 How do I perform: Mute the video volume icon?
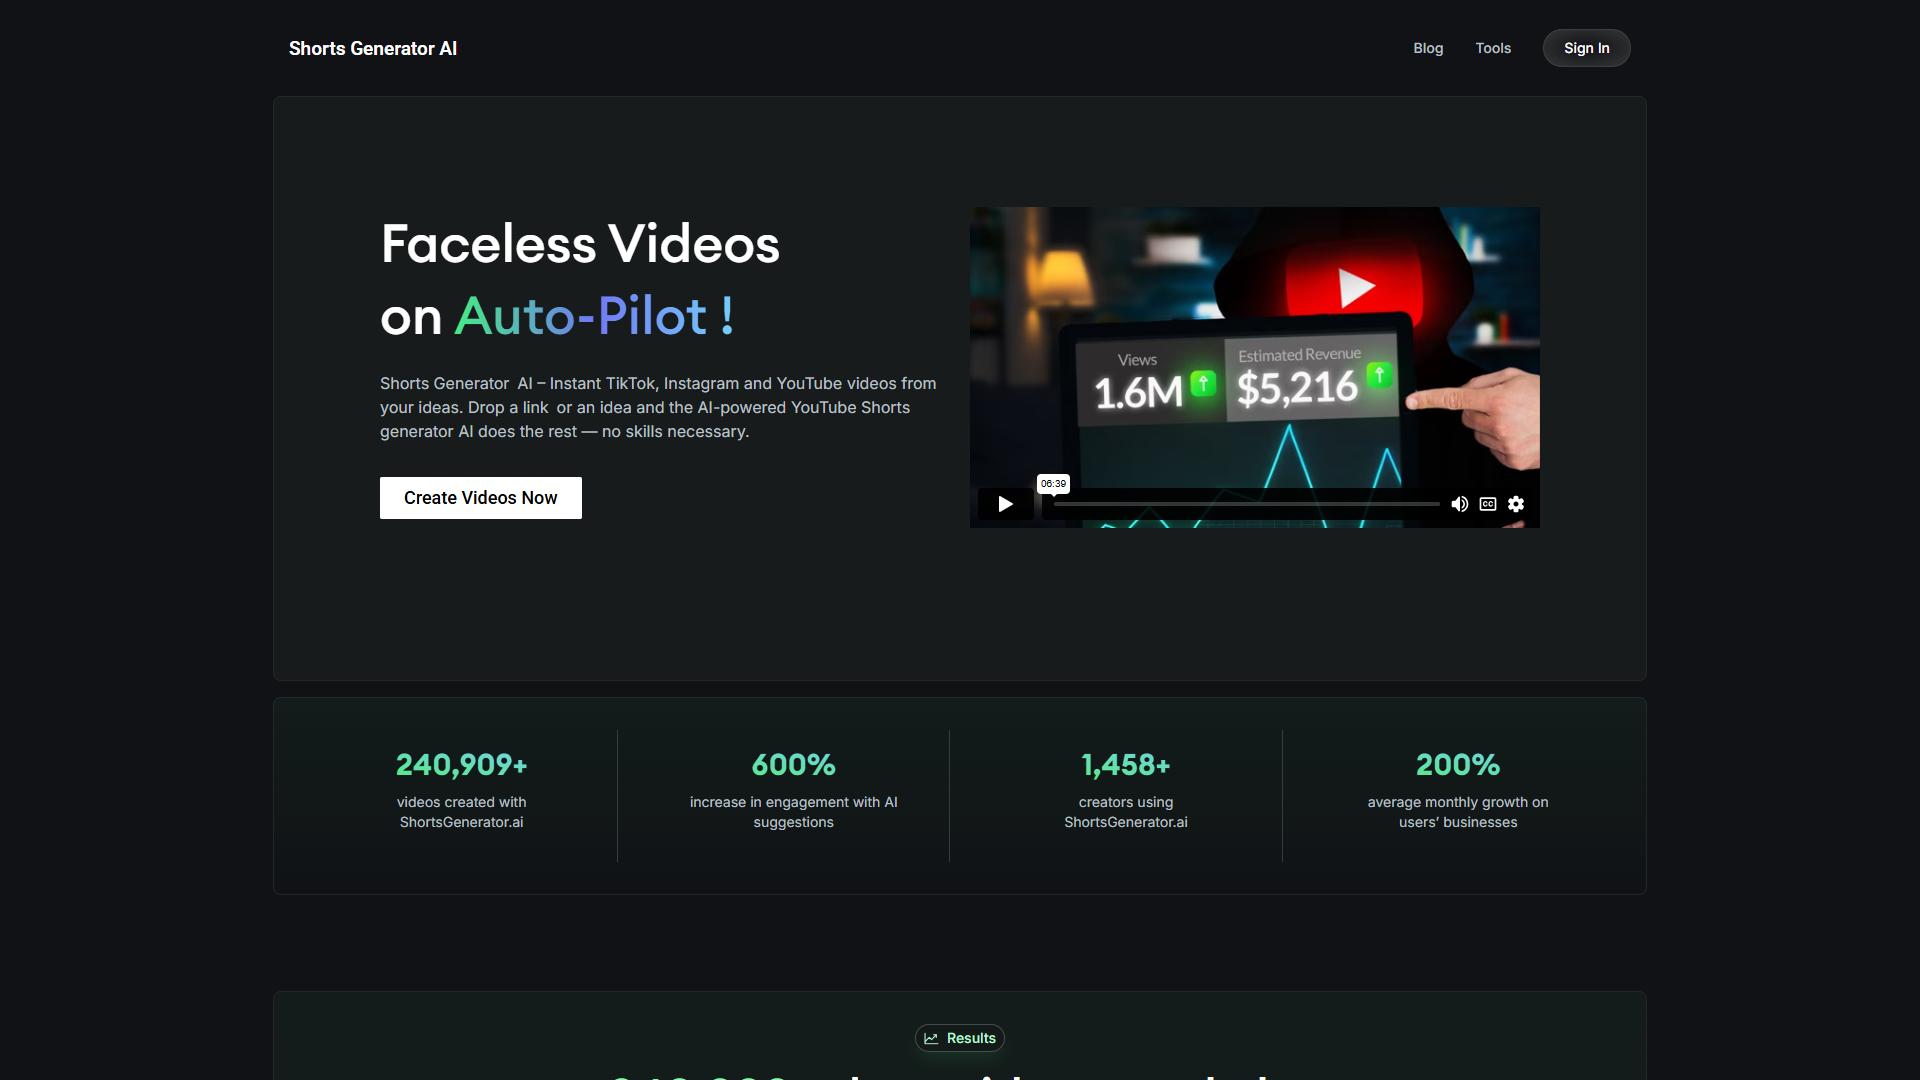coord(1459,504)
